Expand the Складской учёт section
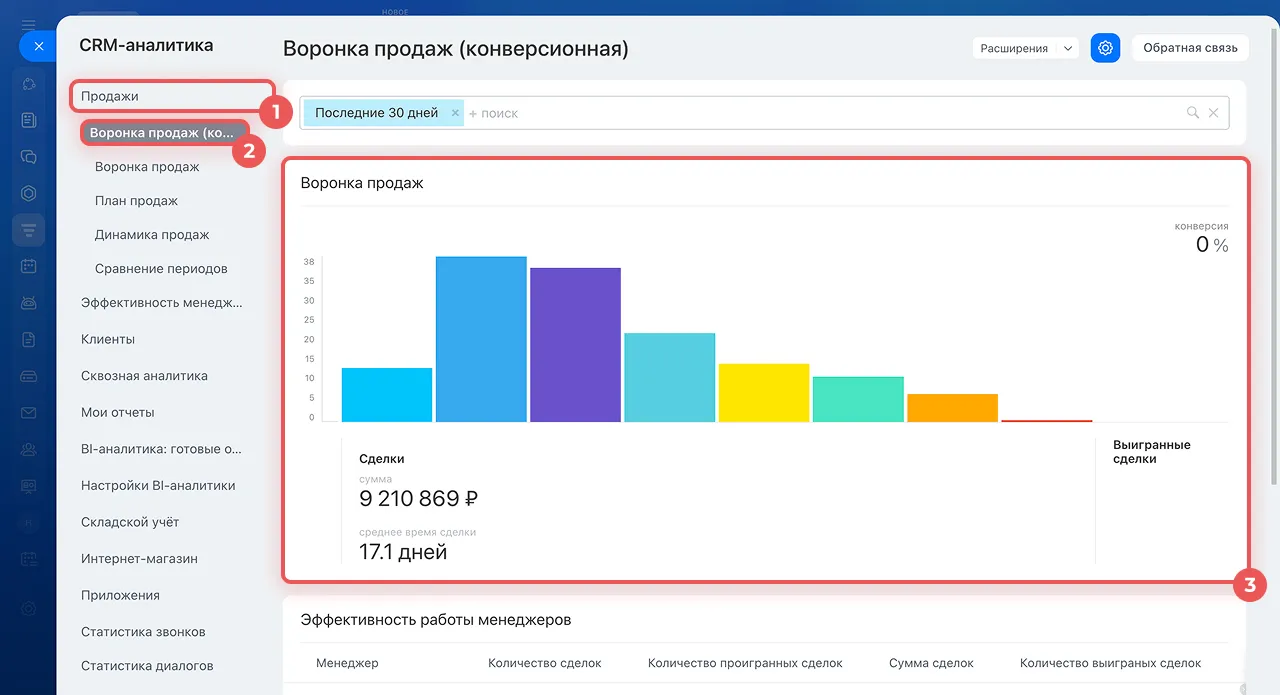The width and height of the screenshot is (1280, 695). (130, 522)
